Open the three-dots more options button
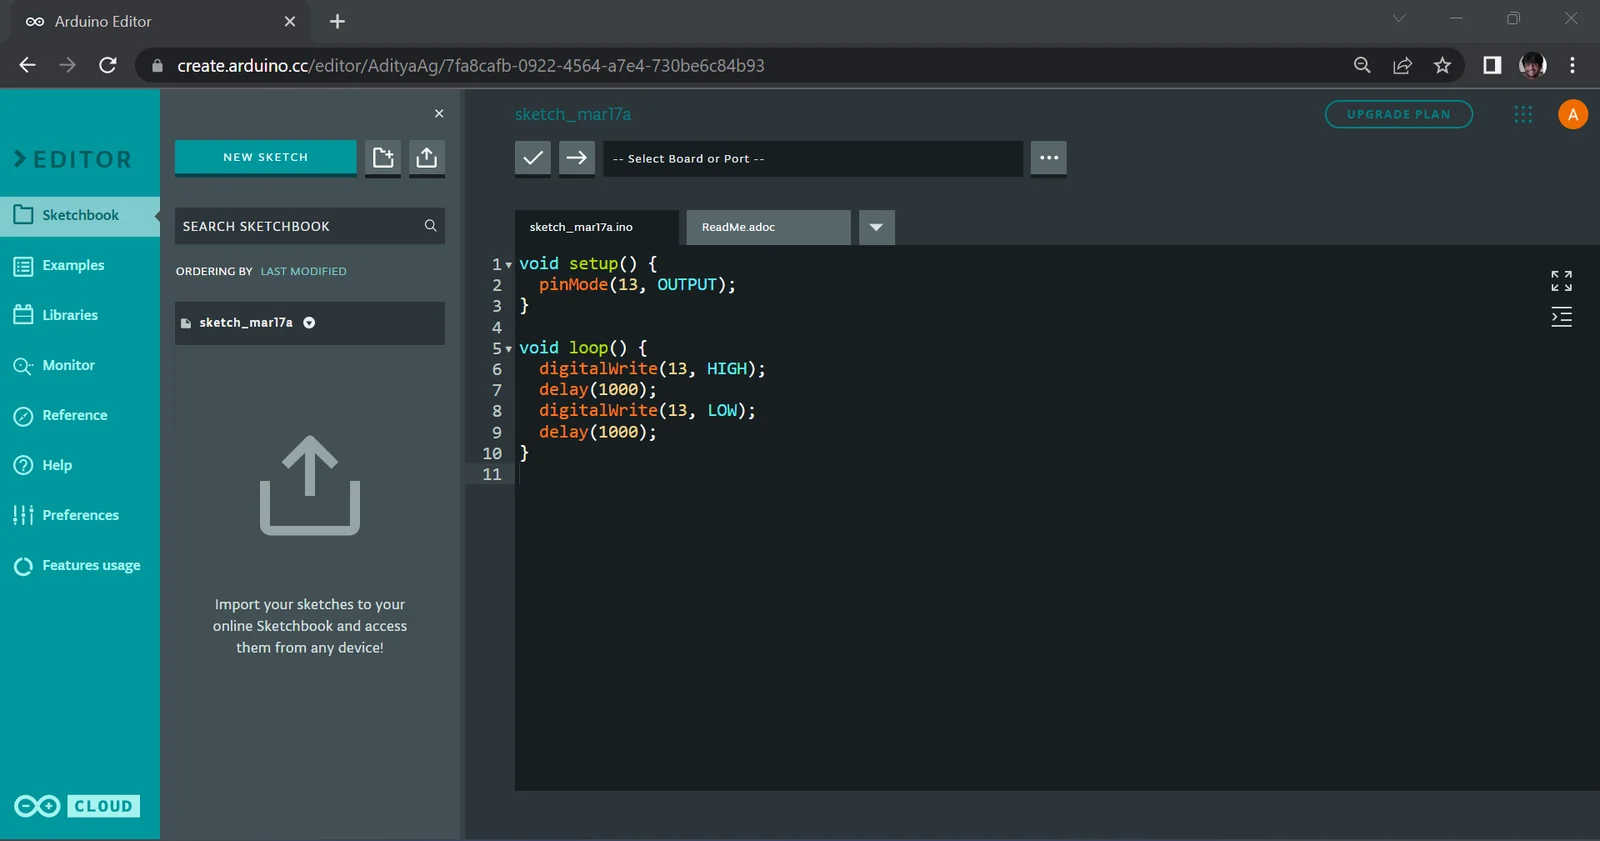Screen dimensions: 1600x841 [x=1049, y=158]
